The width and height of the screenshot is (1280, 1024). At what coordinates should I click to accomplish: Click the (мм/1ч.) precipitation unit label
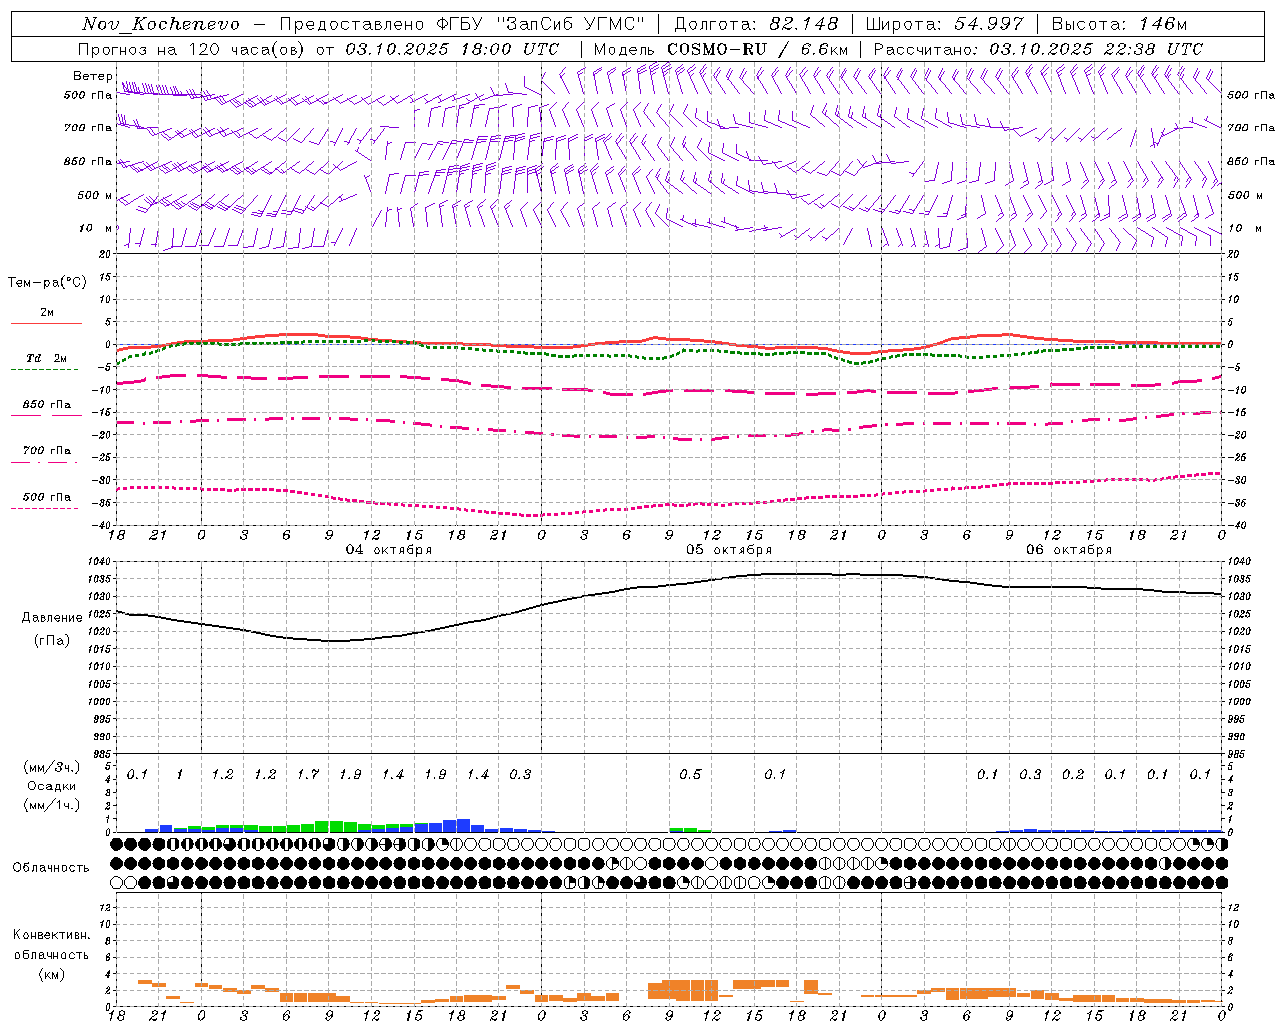(51, 805)
